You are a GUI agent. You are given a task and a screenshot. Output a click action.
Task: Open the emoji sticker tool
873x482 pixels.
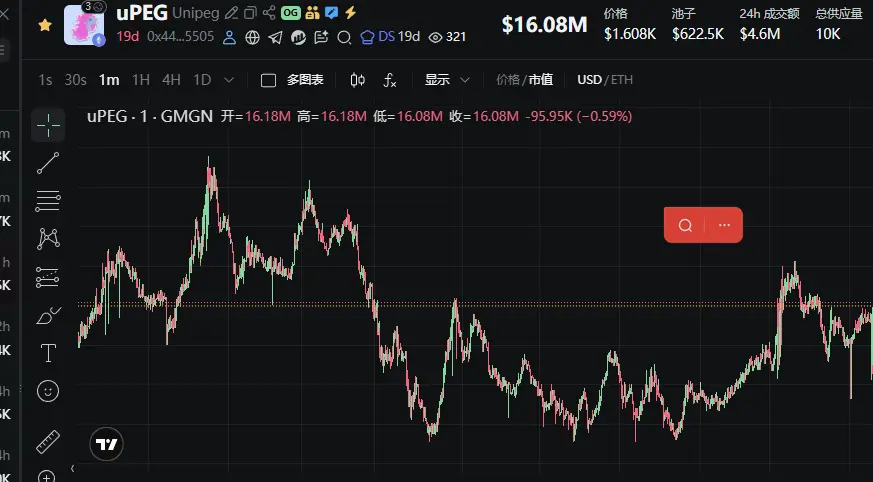coord(48,391)
